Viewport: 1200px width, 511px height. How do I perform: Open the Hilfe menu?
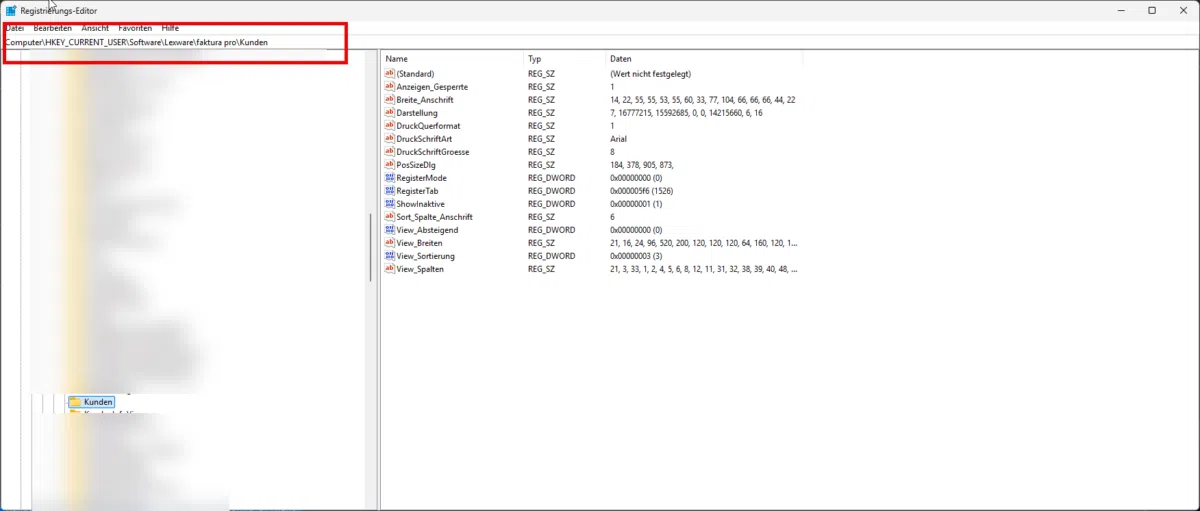[170, 28]
